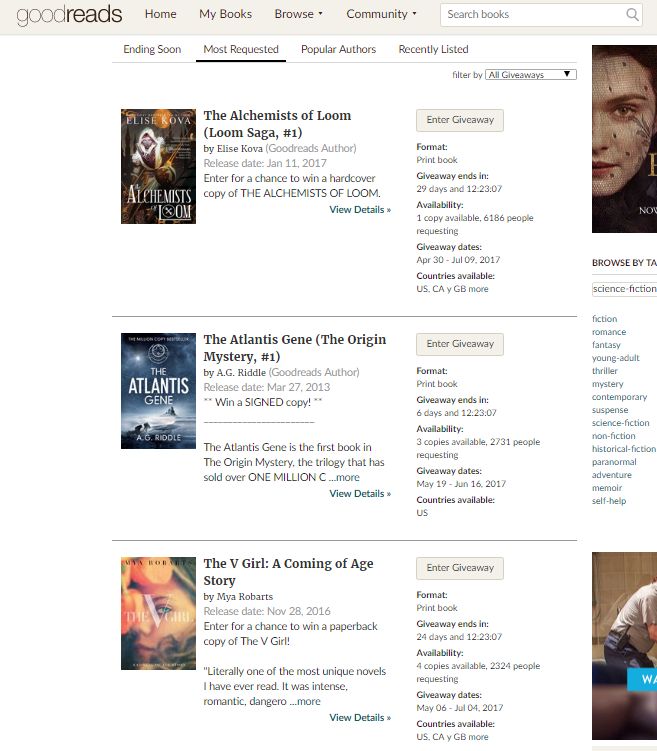Browse the historical-fiction tag
657x751 pixels.
click(623, 449)
